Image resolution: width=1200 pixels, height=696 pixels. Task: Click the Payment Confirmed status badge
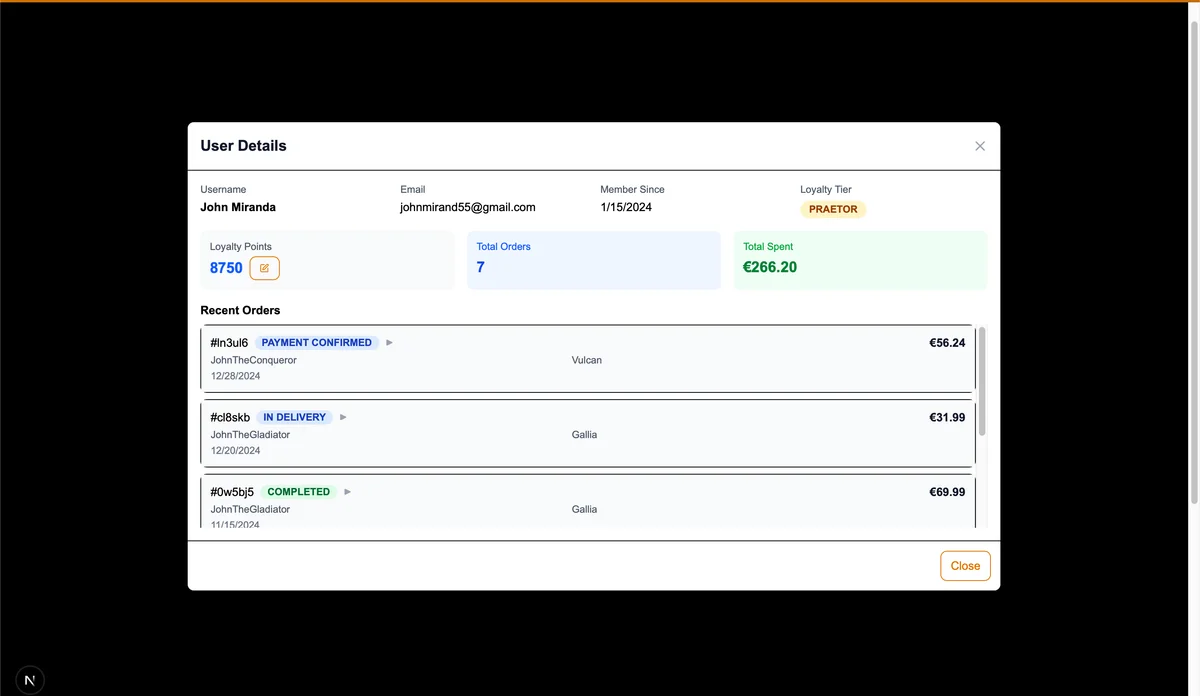(x=316, y=343)
